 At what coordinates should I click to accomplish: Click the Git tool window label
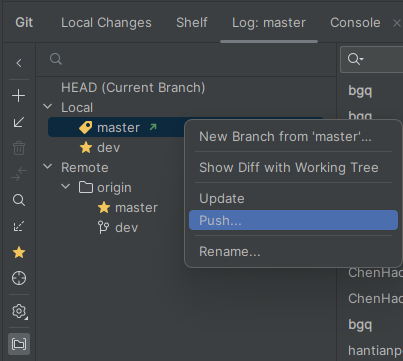pos(24,23)
